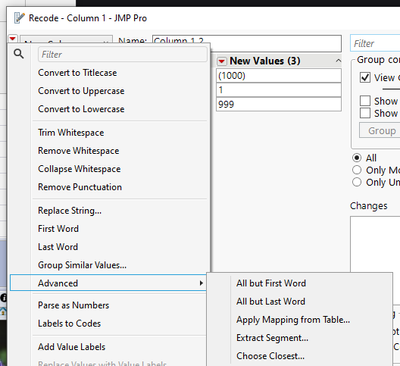Open Choose Closest... option

[270, 356]
